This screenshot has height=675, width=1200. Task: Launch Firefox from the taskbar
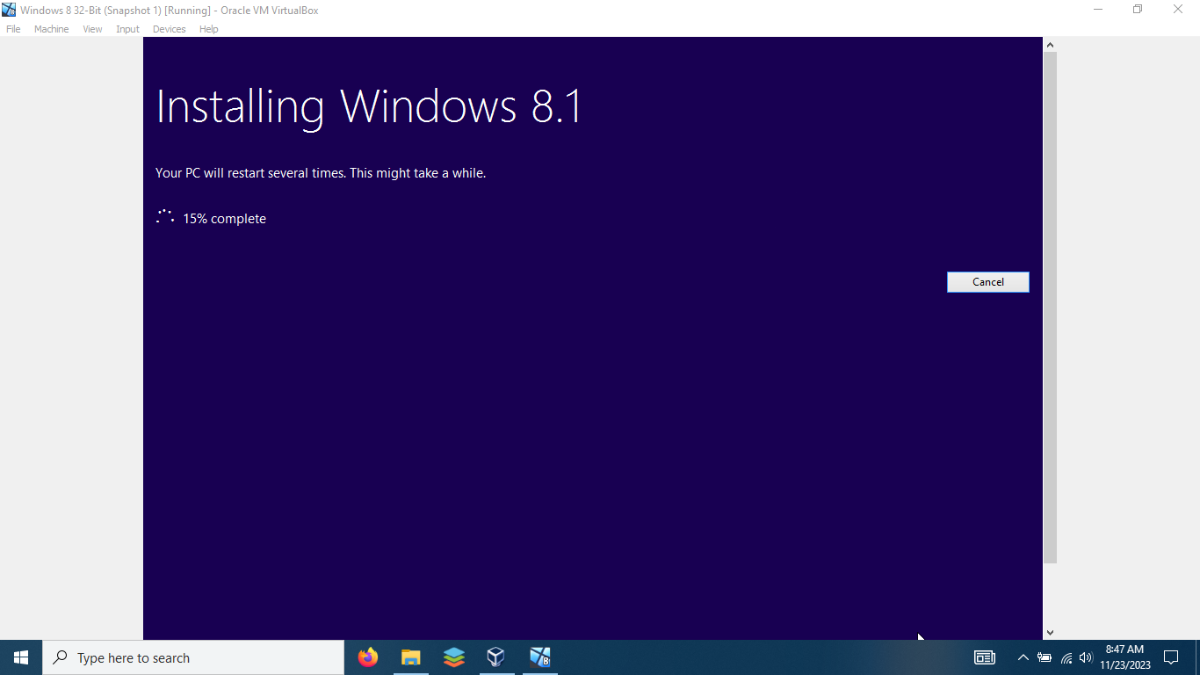(368, 657)
